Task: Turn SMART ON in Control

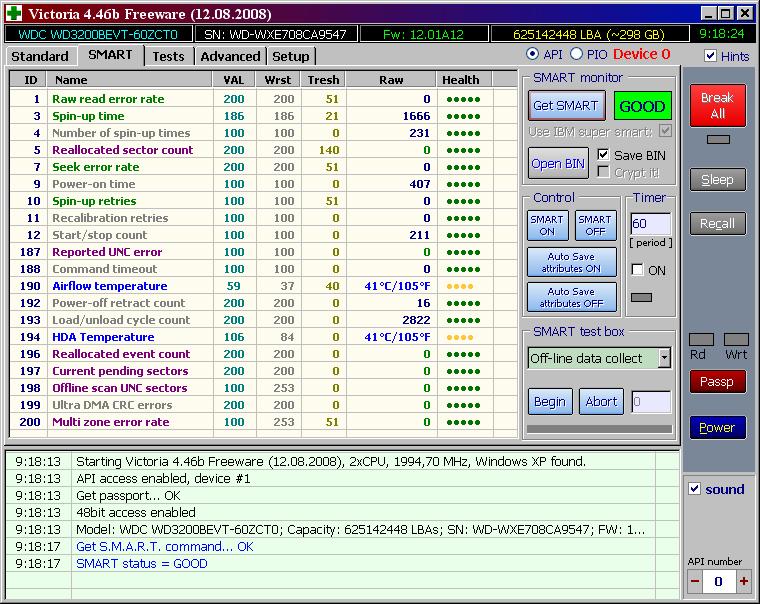Action: click(547, 225)
